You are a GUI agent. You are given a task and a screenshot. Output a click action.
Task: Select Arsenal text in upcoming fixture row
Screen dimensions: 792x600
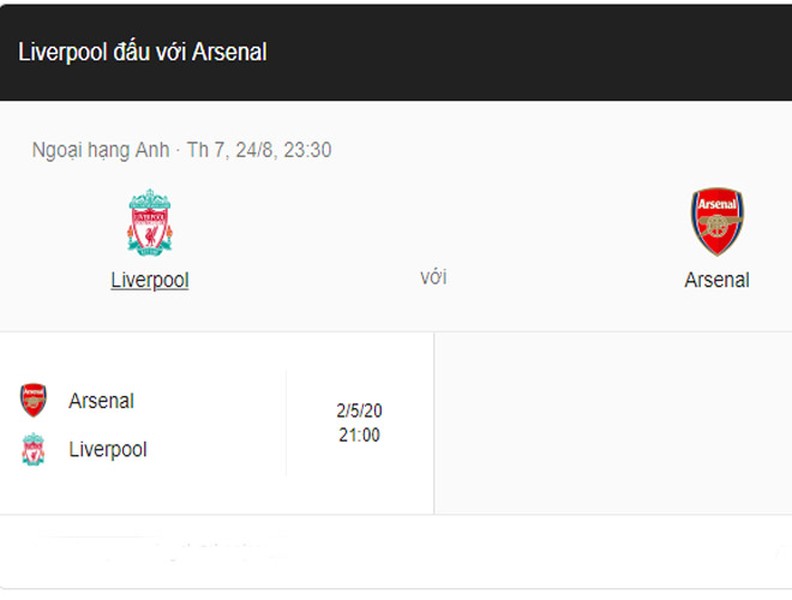coord(101,401)
